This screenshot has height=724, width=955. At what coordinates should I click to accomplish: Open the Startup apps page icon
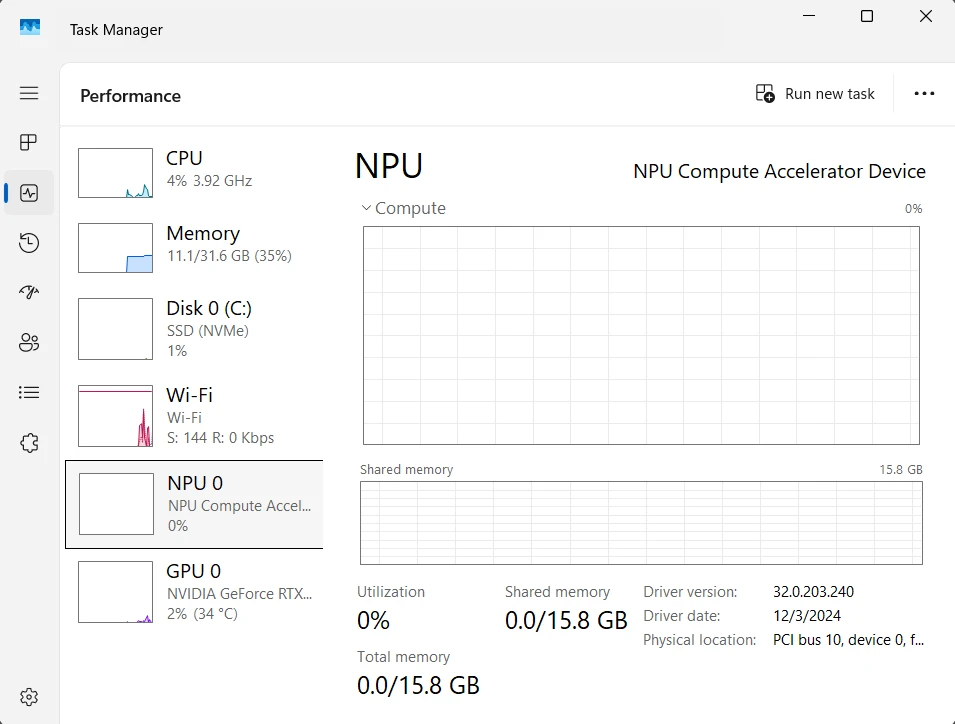pos(29,293)
